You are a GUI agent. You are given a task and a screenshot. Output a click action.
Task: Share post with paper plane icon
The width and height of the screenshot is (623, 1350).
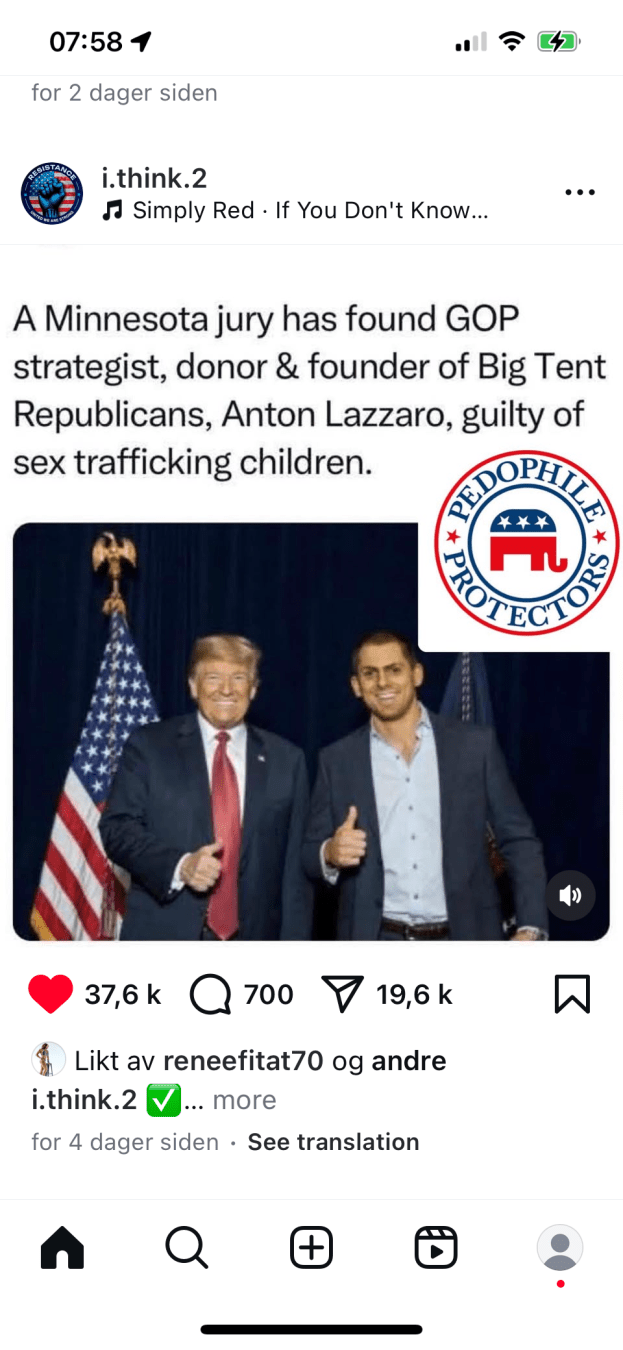point(342,994)
